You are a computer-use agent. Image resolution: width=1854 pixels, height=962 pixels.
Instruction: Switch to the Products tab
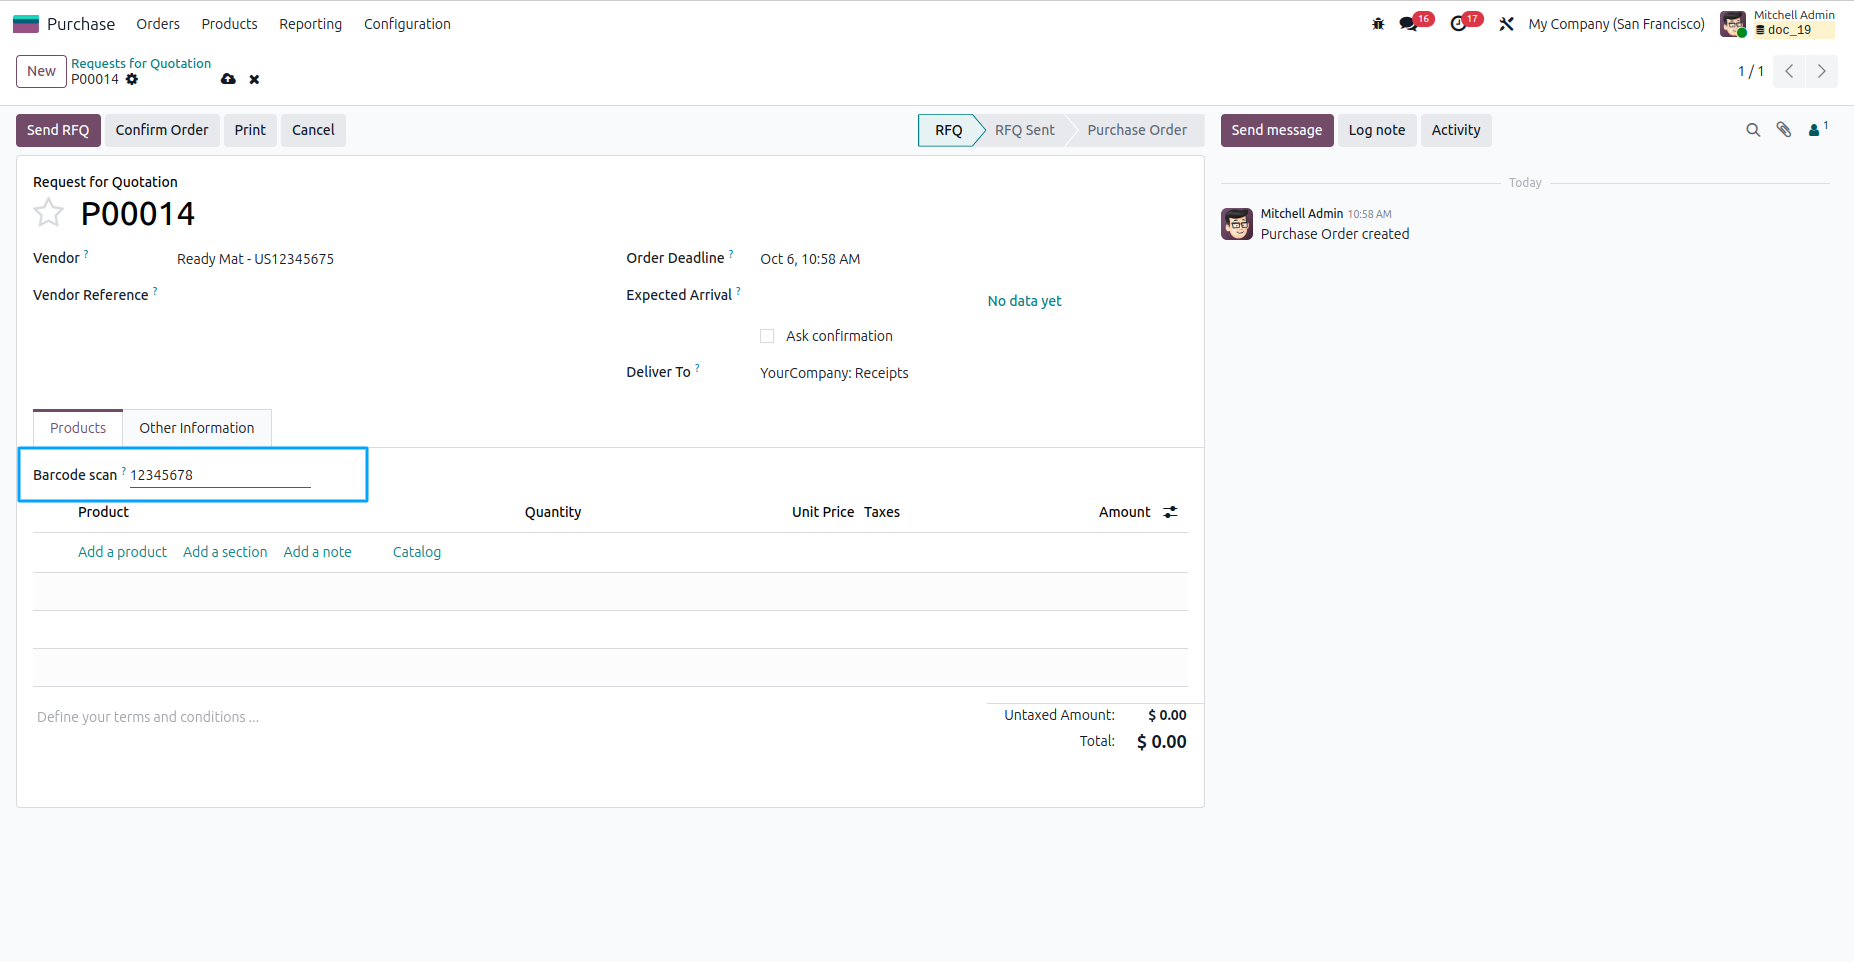click(78, 428)
